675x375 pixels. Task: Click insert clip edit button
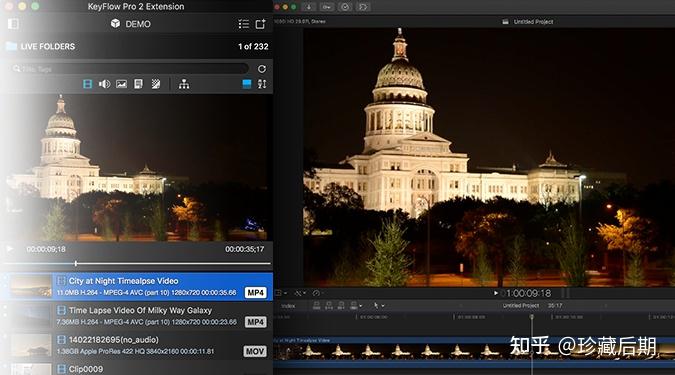[329, 306]
